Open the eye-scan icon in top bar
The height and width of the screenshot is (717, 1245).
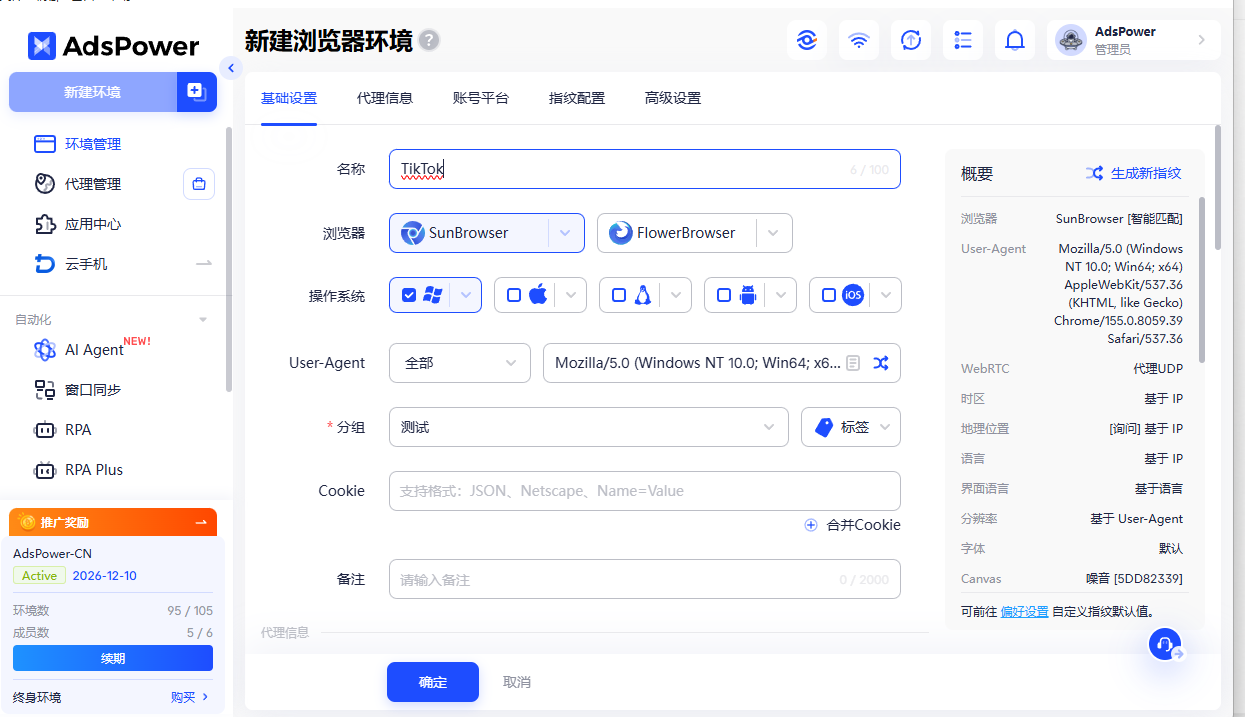(807, 40)
